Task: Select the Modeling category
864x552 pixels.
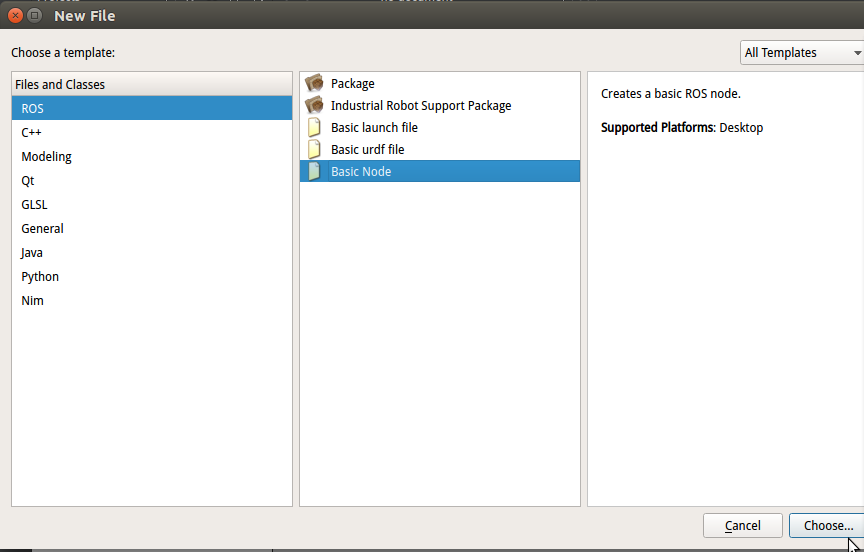Action: click(152, 156)
